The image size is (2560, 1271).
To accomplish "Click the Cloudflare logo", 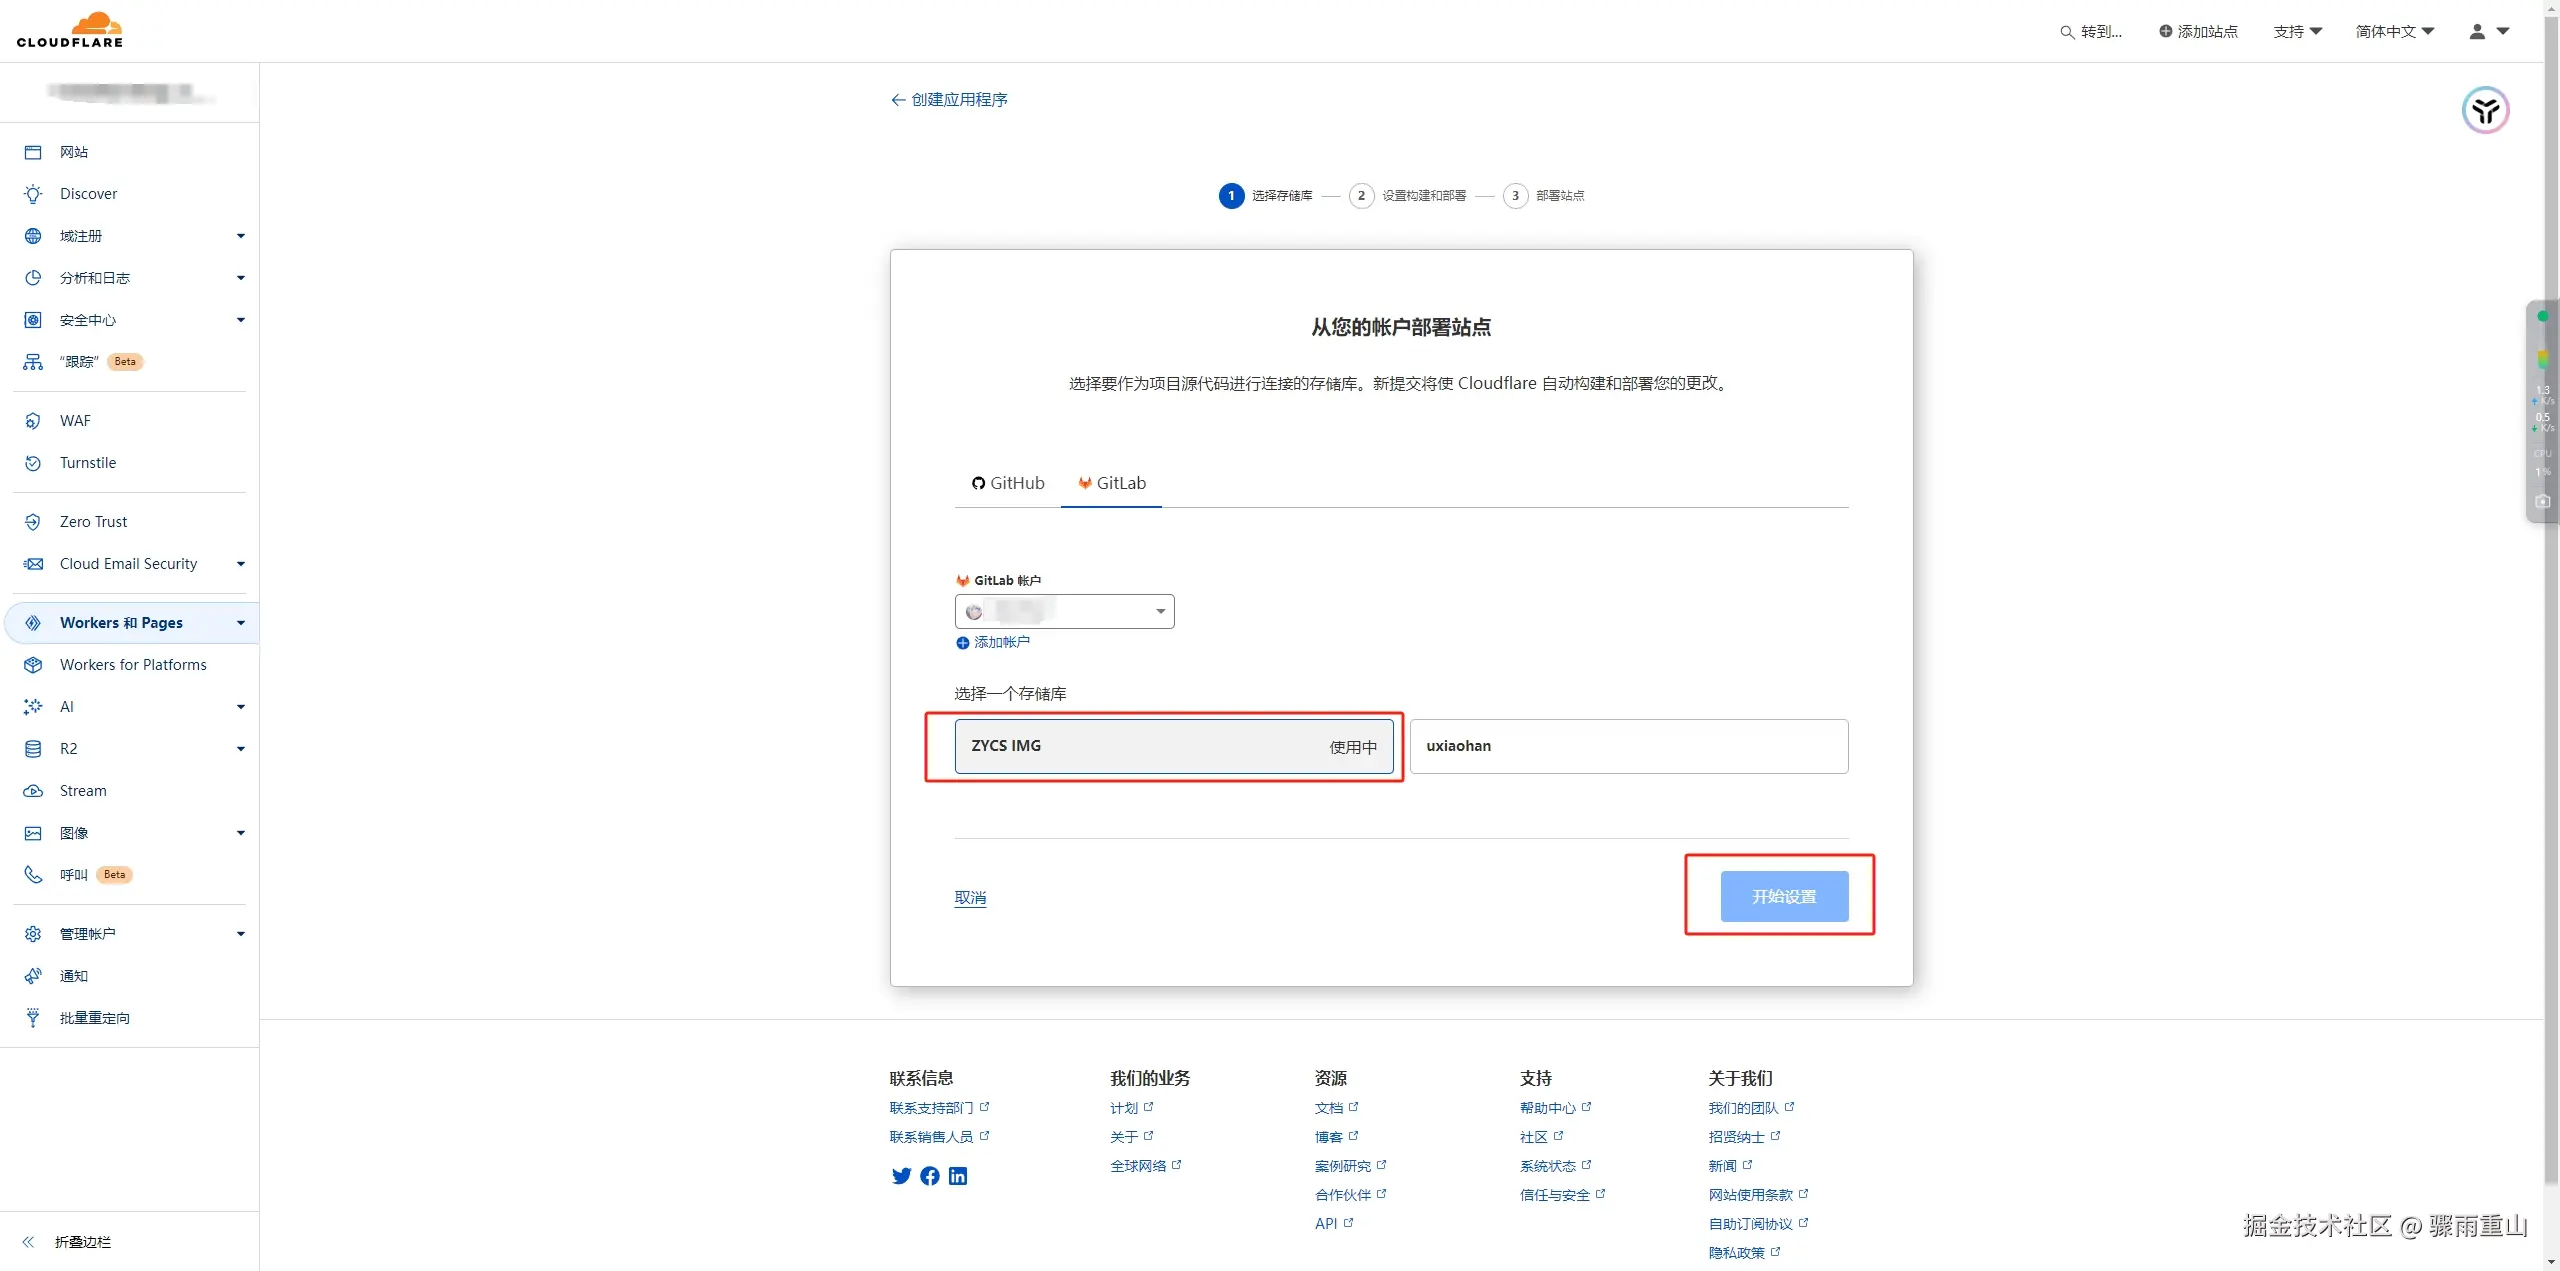I will [70, 30].
